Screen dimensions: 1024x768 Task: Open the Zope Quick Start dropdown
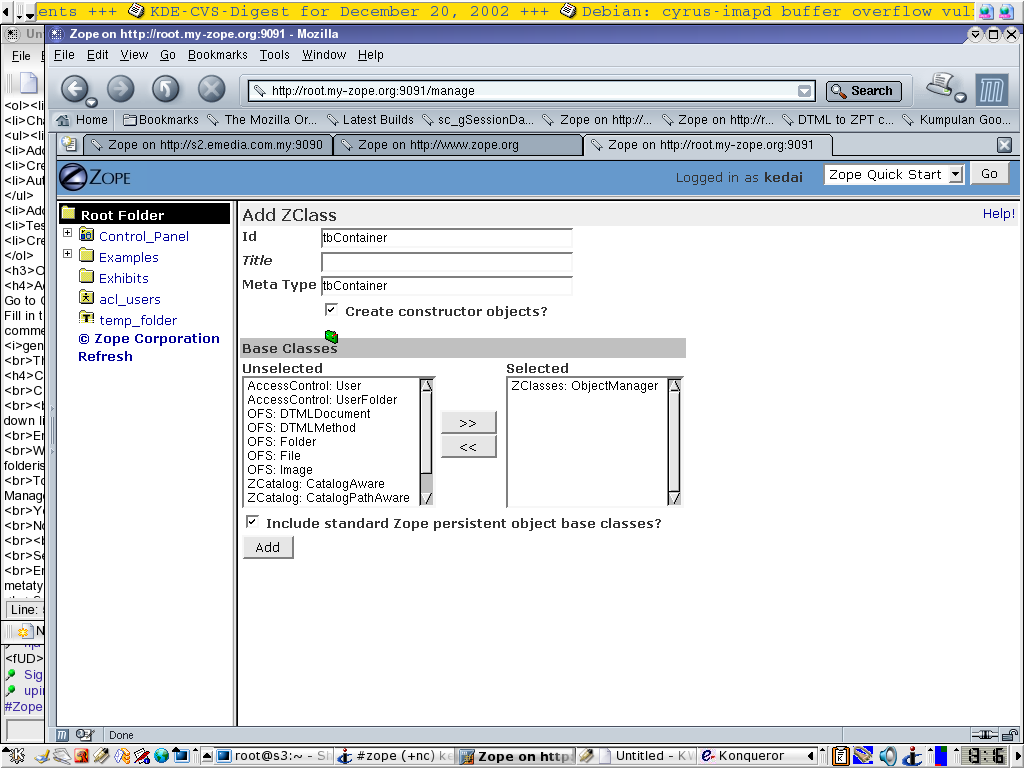pos(955,174)
